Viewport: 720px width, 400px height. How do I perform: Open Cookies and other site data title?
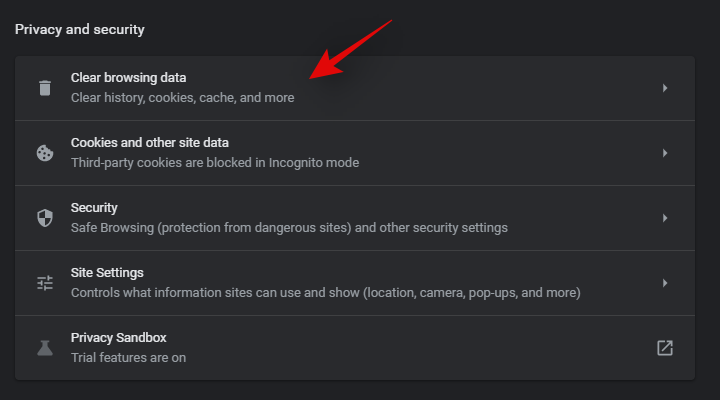(149, 143)
